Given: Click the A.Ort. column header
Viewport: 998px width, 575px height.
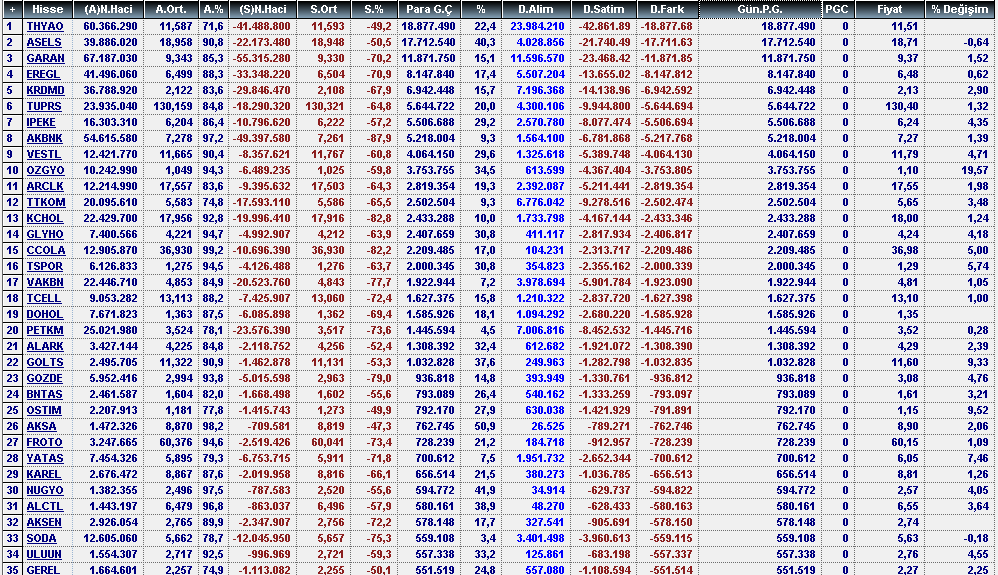Looking at the screenshot, I should [x=172, y=9].
